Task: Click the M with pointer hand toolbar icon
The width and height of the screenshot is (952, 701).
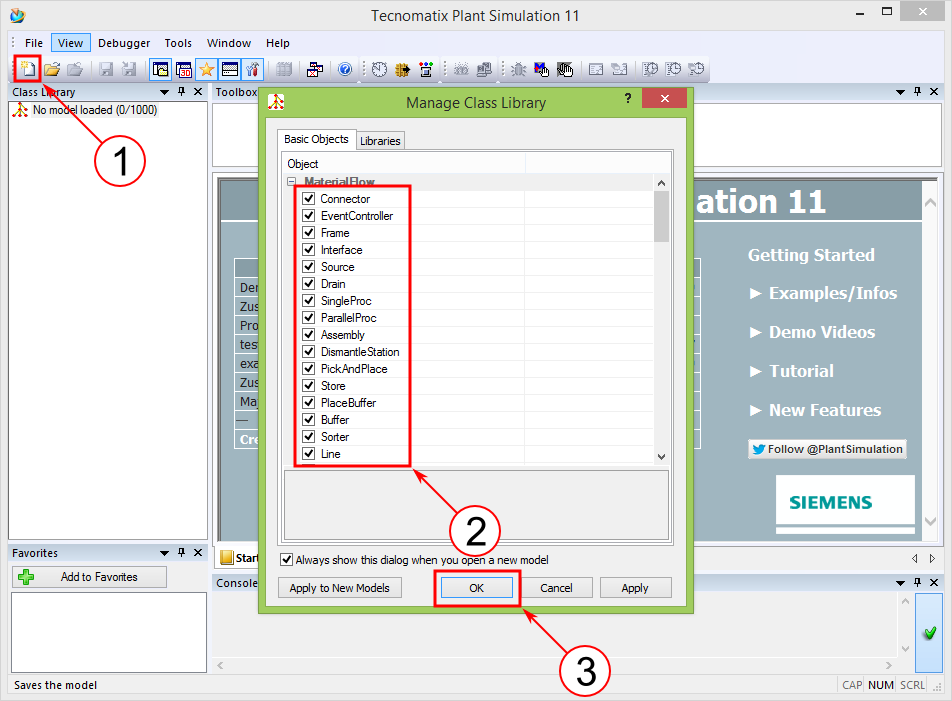Action: pyautogui.click(x=542, y=69)
